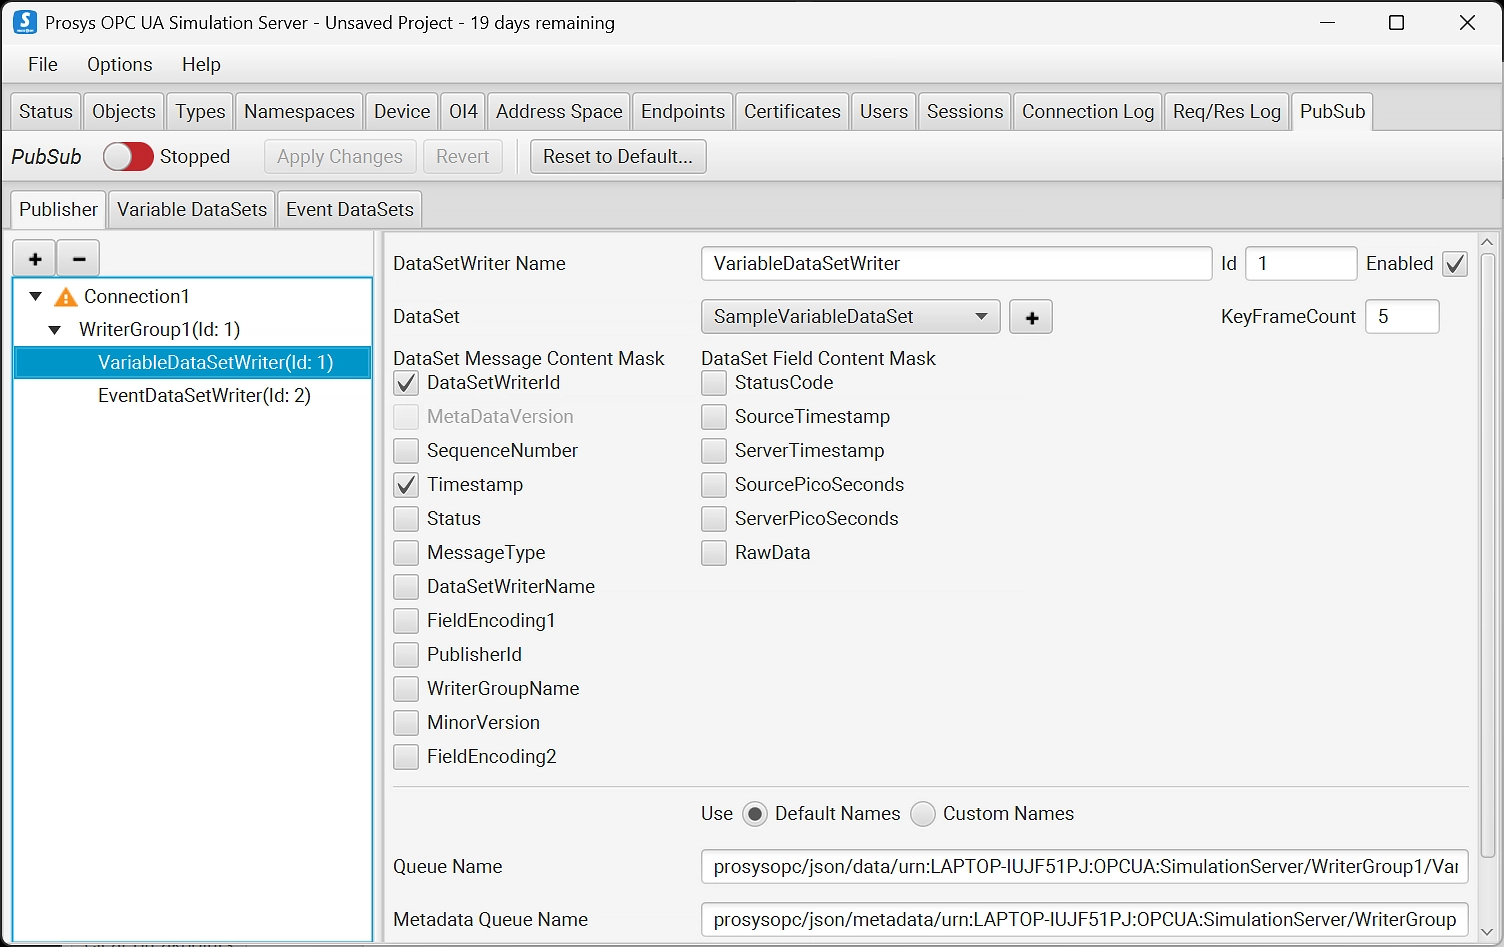Collapse the WriterGroup1 tree node

coord(55,330)
